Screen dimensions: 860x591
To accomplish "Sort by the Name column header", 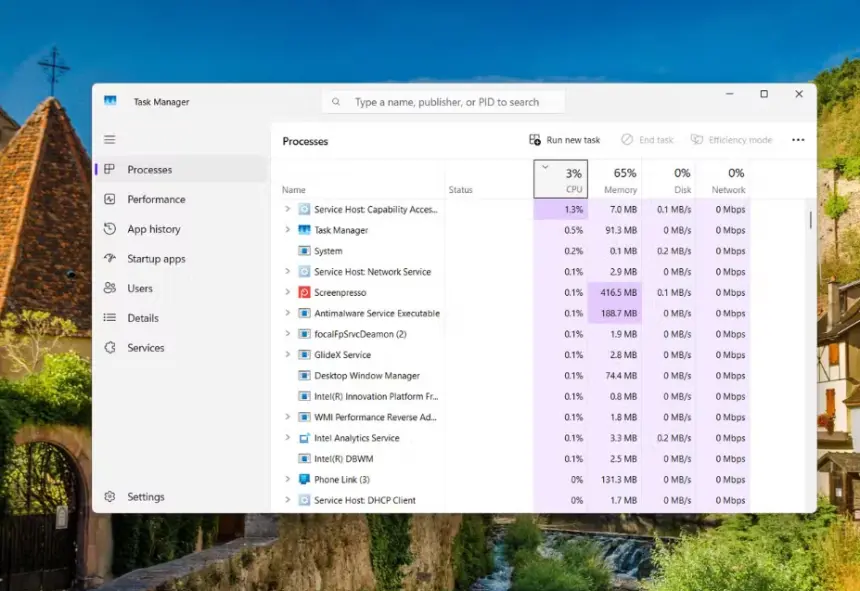I will tap(293, 190).
